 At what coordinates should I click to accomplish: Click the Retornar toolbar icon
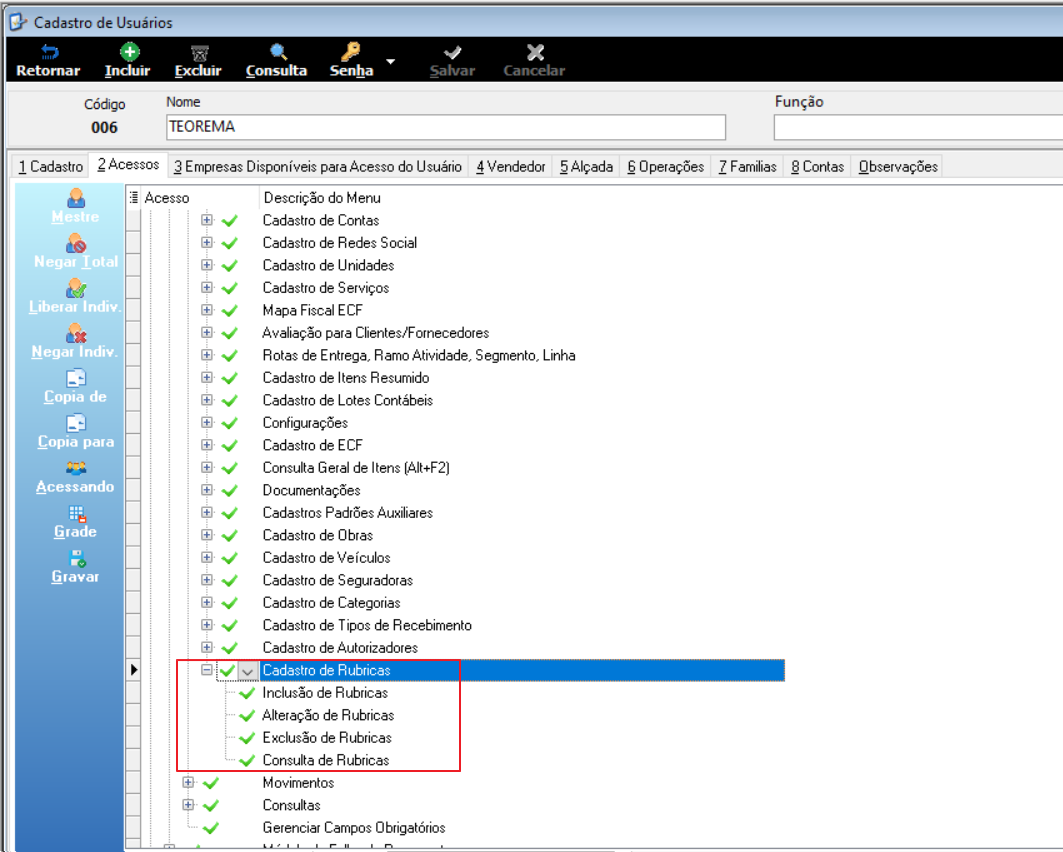point(49,52)
